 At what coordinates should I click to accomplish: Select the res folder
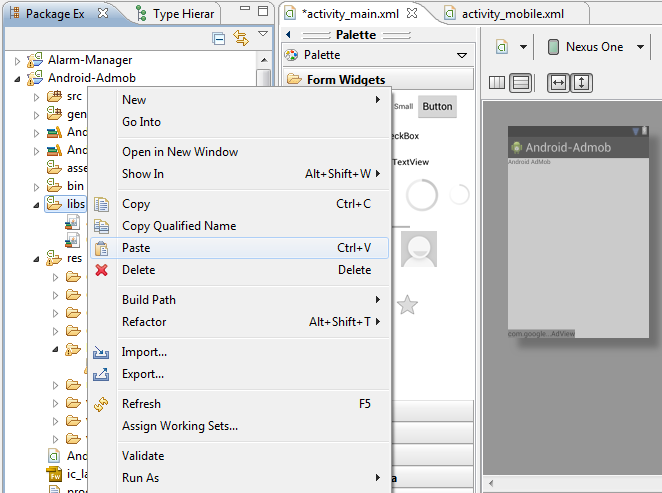[x=64, y=258]
